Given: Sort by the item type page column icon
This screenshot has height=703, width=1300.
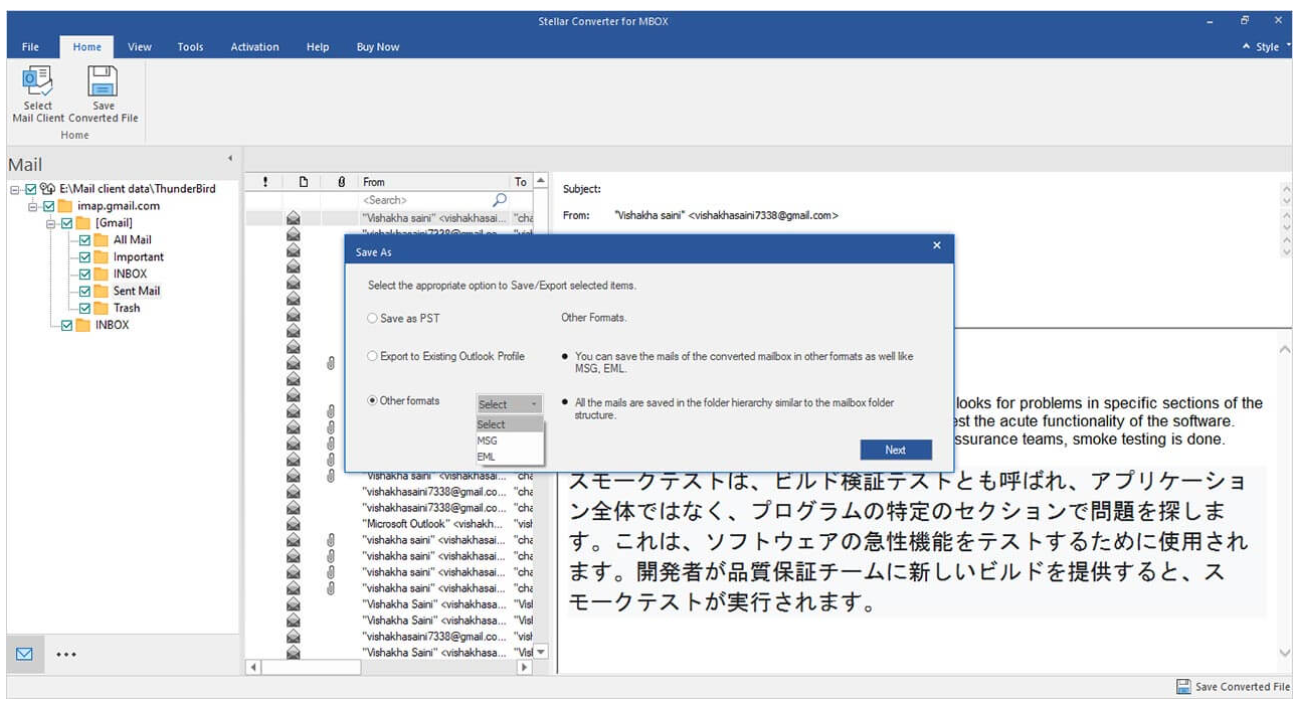Looking at the screenshot, I should [x=302, y=182].
